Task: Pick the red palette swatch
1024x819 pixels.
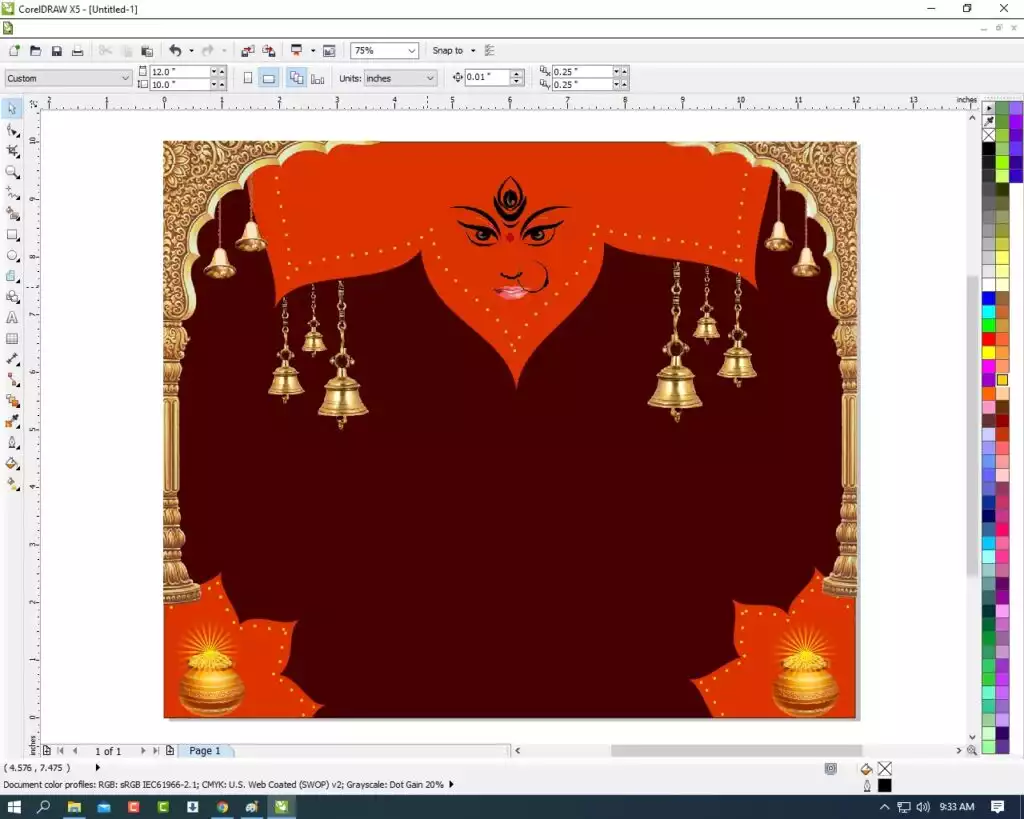Action: point(989,339)
